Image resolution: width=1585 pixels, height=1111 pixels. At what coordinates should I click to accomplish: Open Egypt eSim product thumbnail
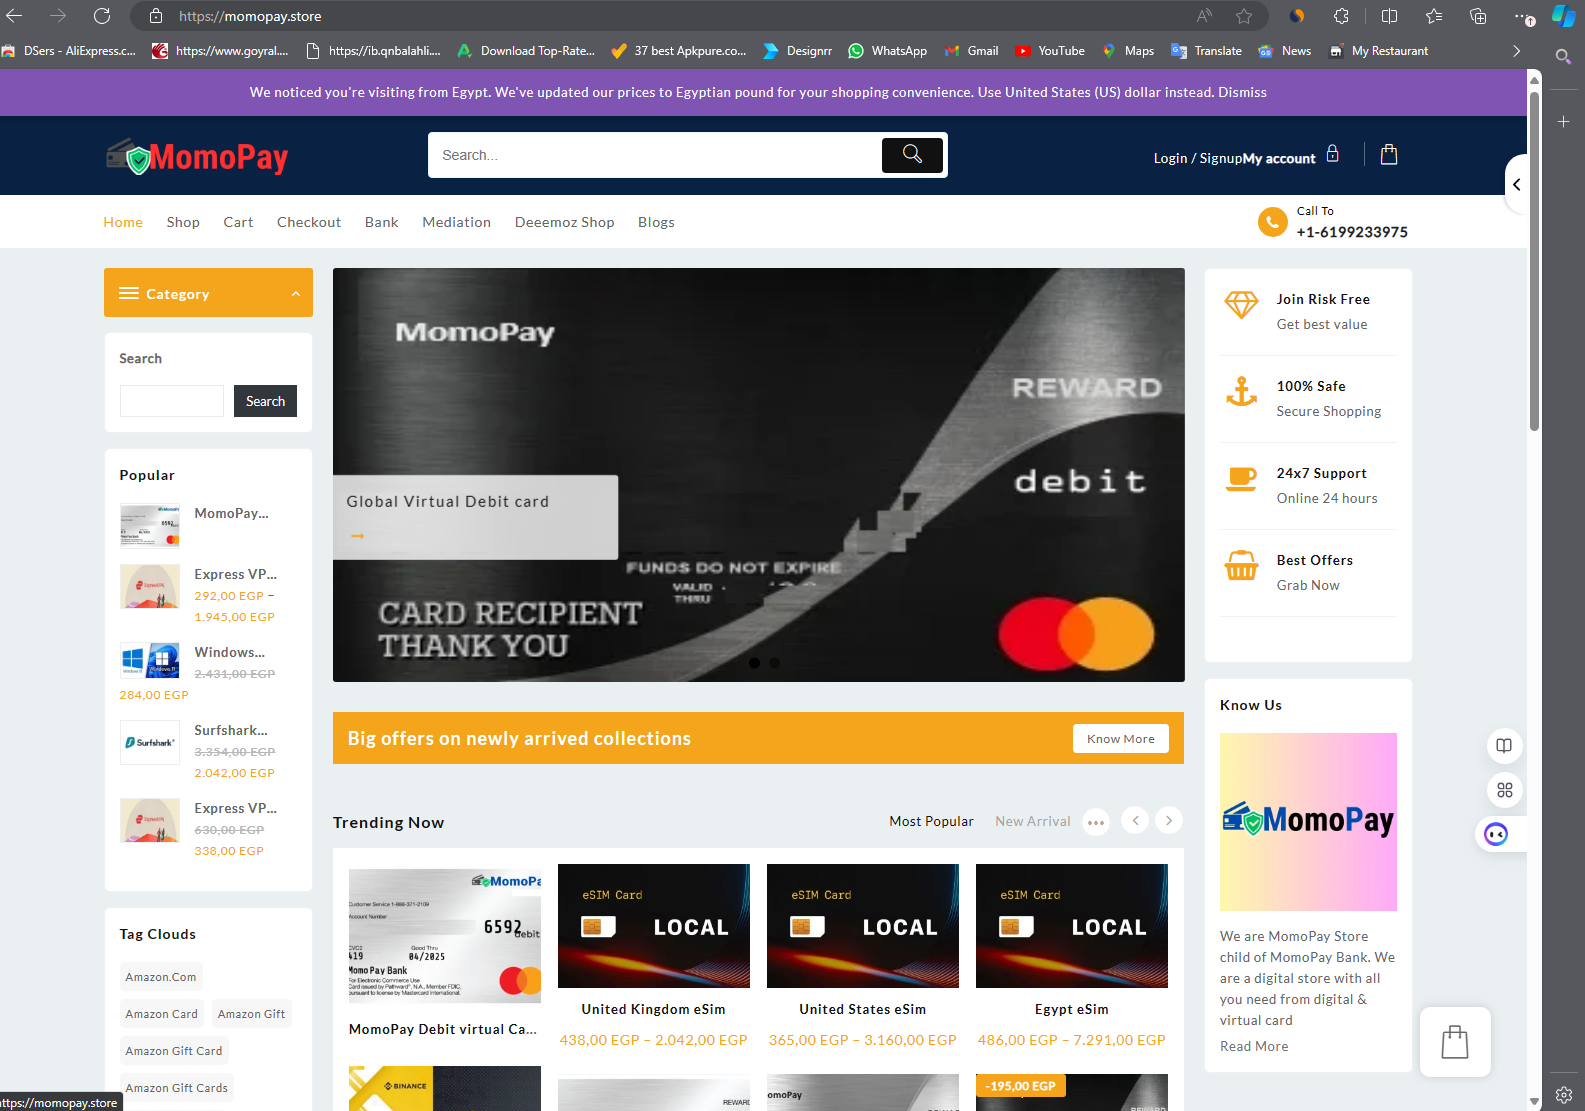click(1072, 926)
